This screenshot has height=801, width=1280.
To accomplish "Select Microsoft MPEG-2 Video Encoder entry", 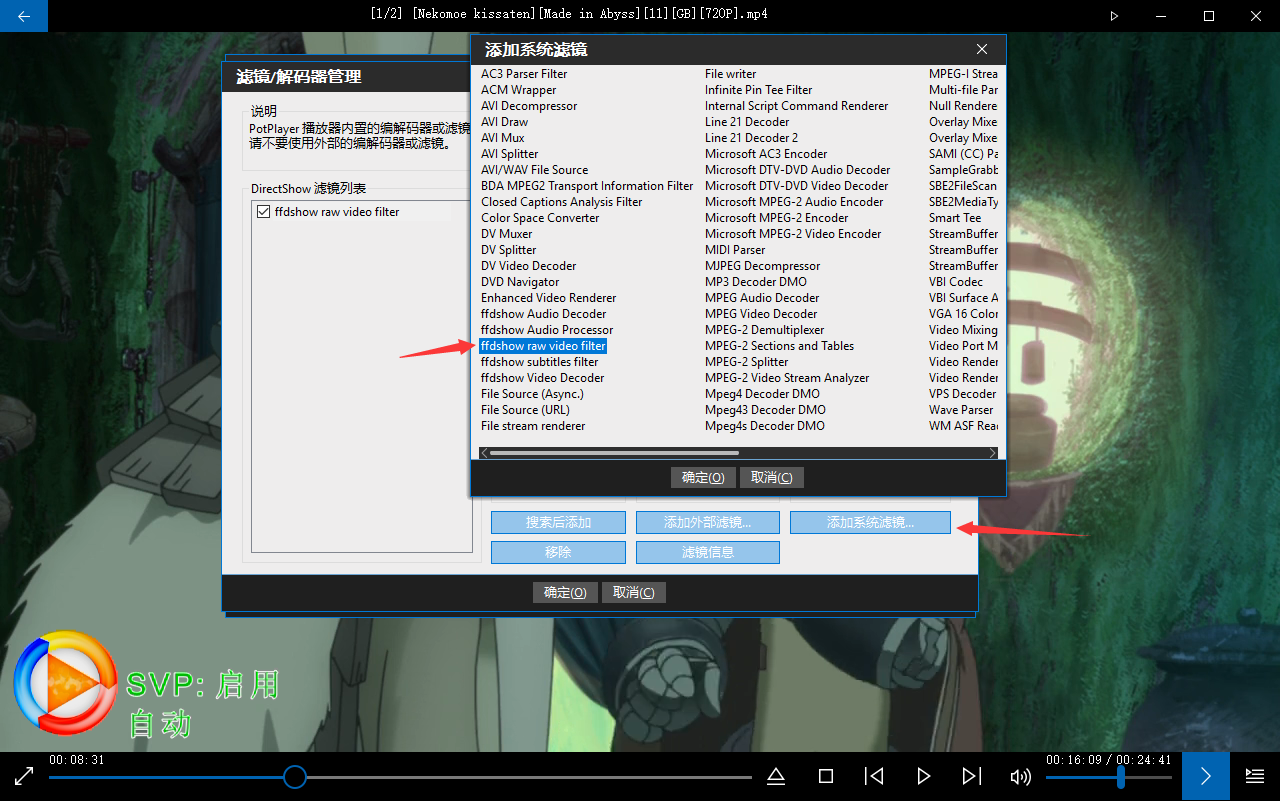I will 793,234.
